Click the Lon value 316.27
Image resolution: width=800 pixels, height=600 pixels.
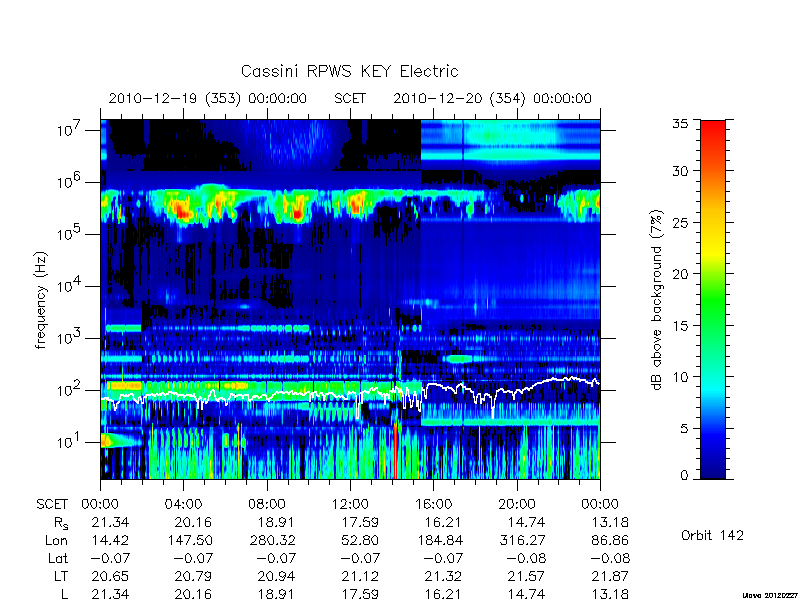click(x=522, y=540)
